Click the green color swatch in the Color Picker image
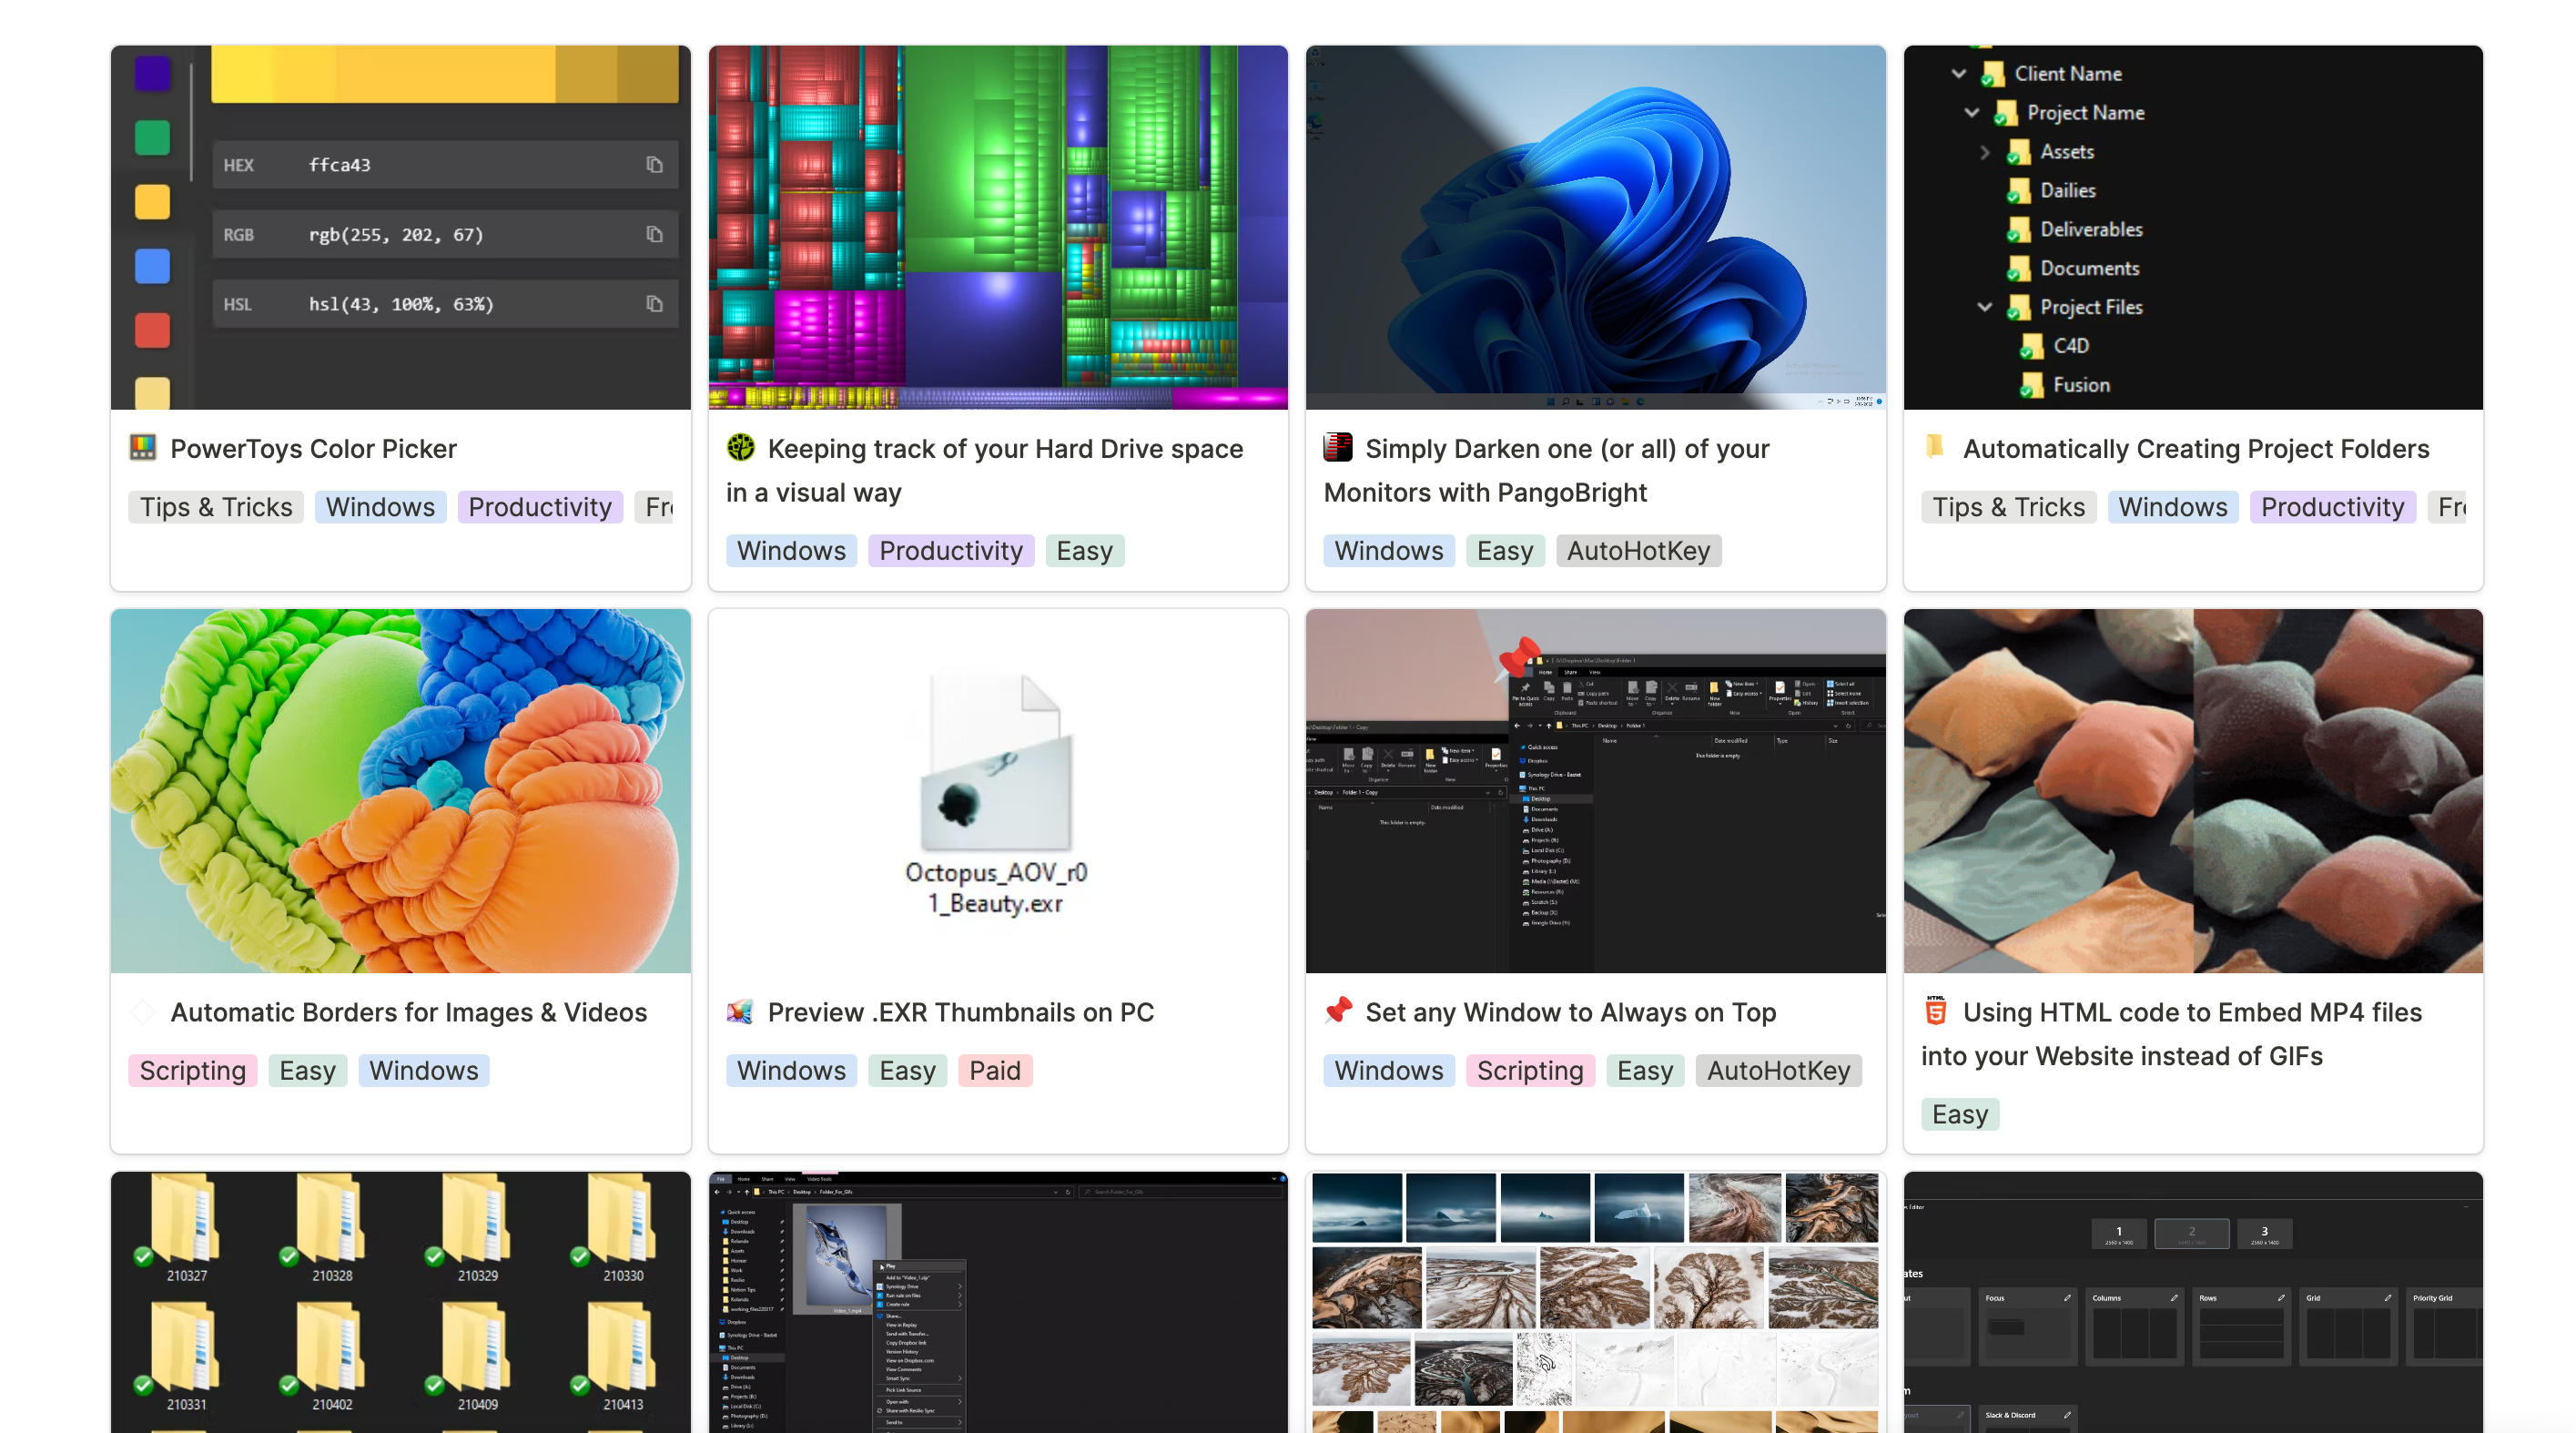 tap(152, 138)
